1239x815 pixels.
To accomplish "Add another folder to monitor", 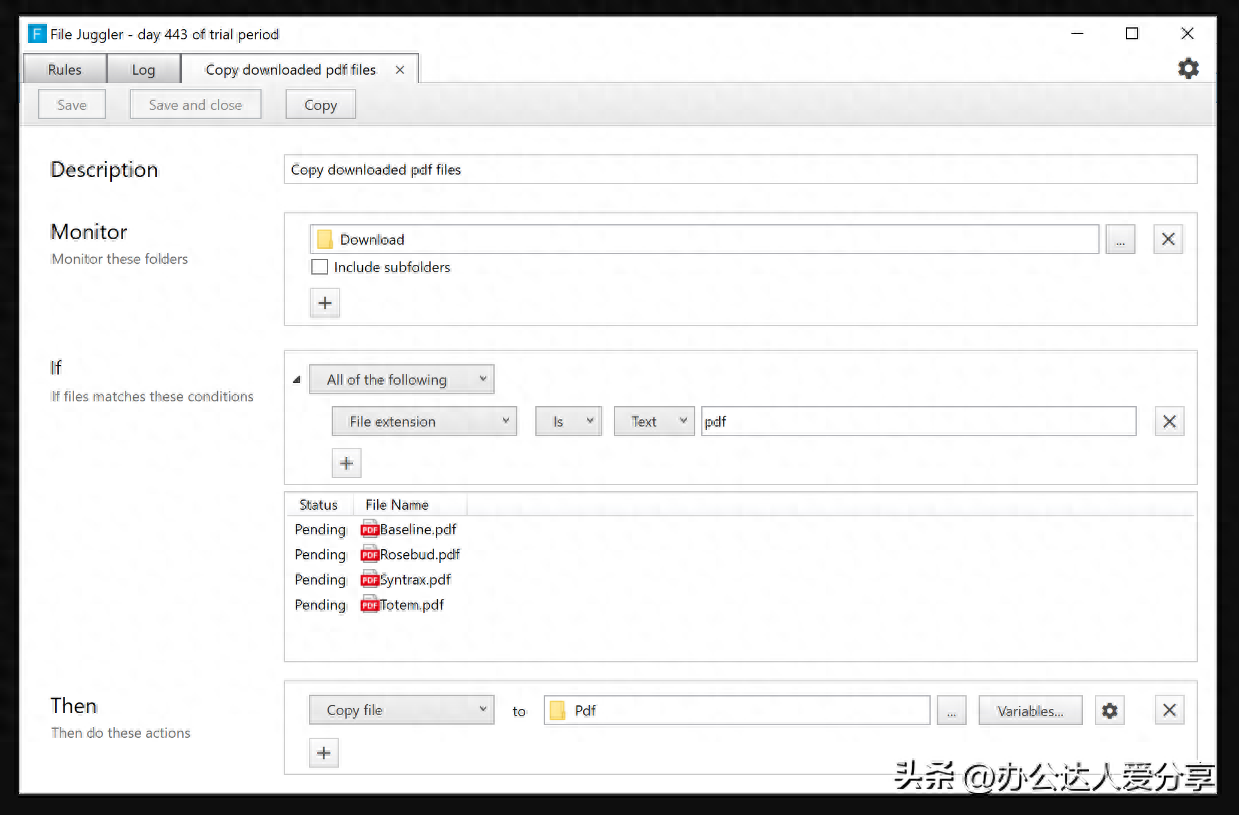I will (324, 302).
